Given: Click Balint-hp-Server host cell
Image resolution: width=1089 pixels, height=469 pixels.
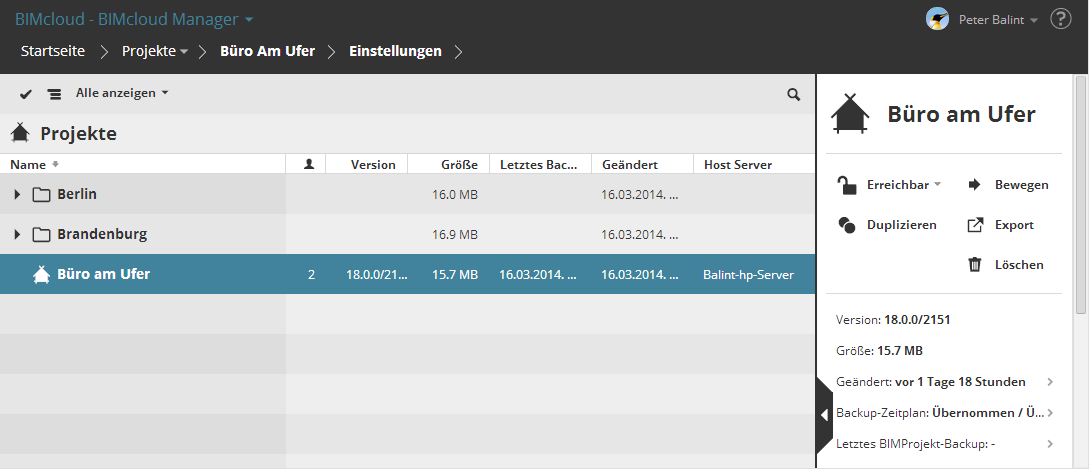Looking at the screenshot, I should point(748,274).
